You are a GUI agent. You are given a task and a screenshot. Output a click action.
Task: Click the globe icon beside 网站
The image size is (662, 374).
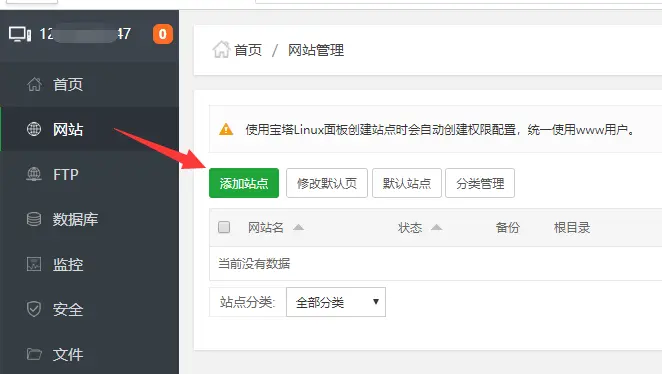click(34, 129)
